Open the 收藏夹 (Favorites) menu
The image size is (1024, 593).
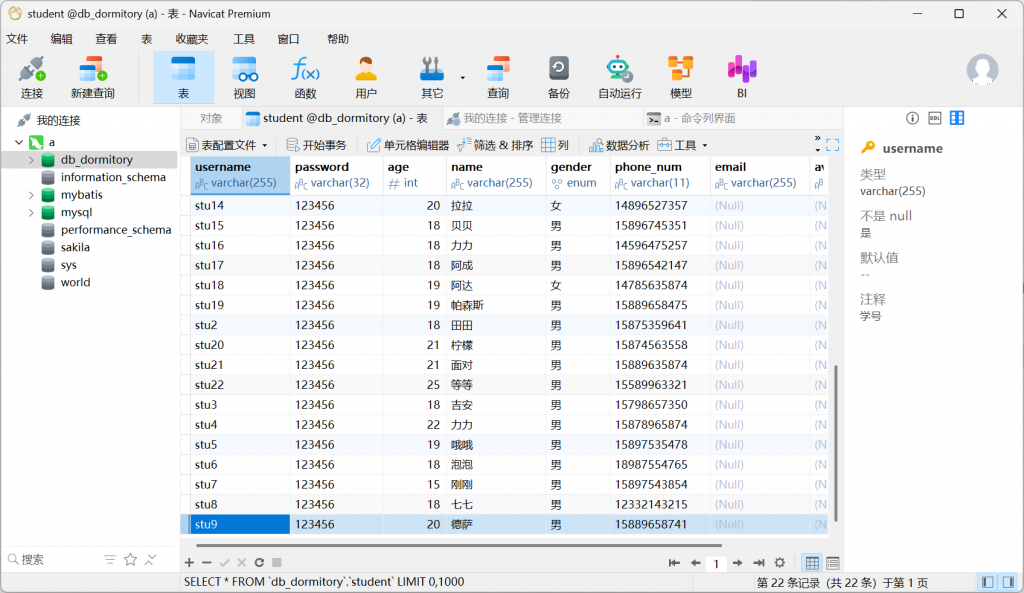tap(191, 39)
